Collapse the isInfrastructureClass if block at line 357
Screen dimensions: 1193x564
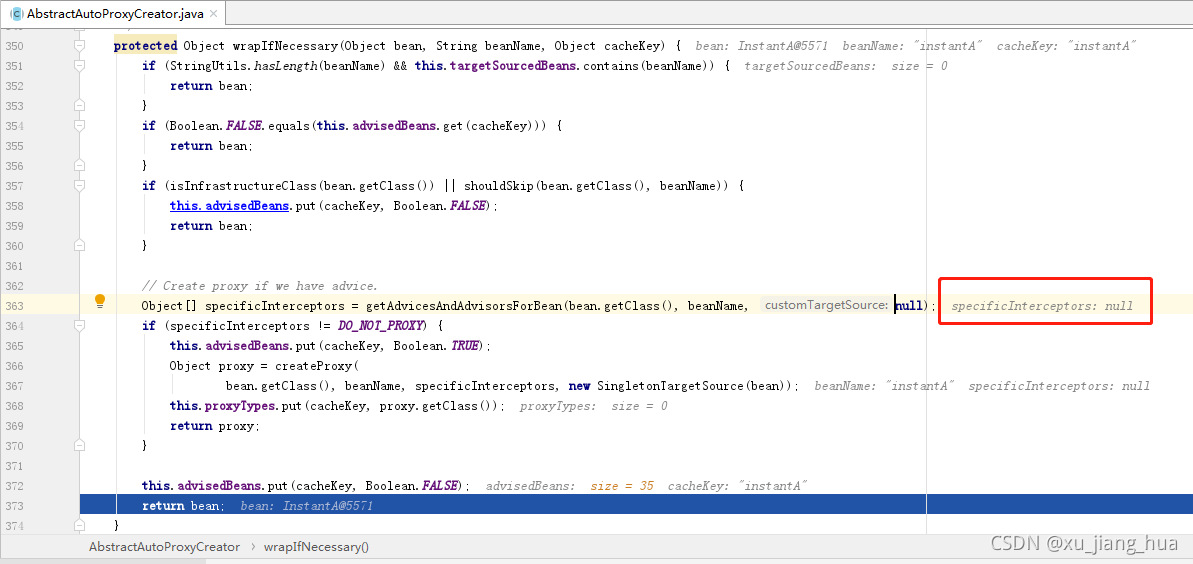80,186
